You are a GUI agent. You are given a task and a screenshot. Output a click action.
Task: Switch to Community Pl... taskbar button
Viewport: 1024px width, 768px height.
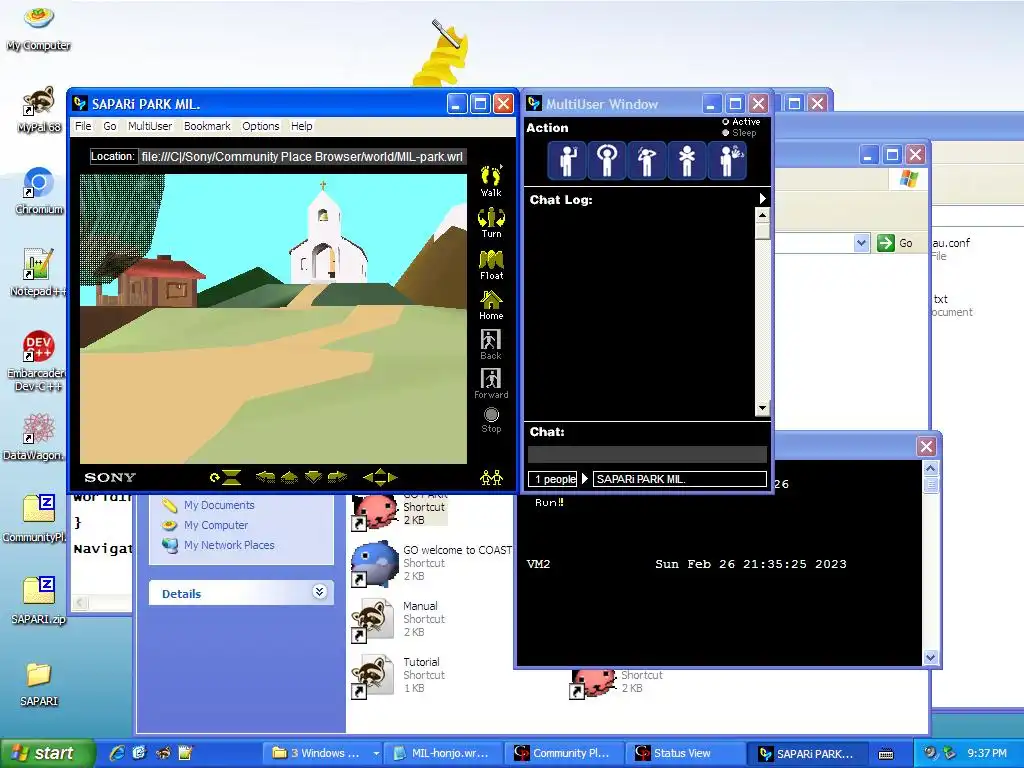[563, 753]
